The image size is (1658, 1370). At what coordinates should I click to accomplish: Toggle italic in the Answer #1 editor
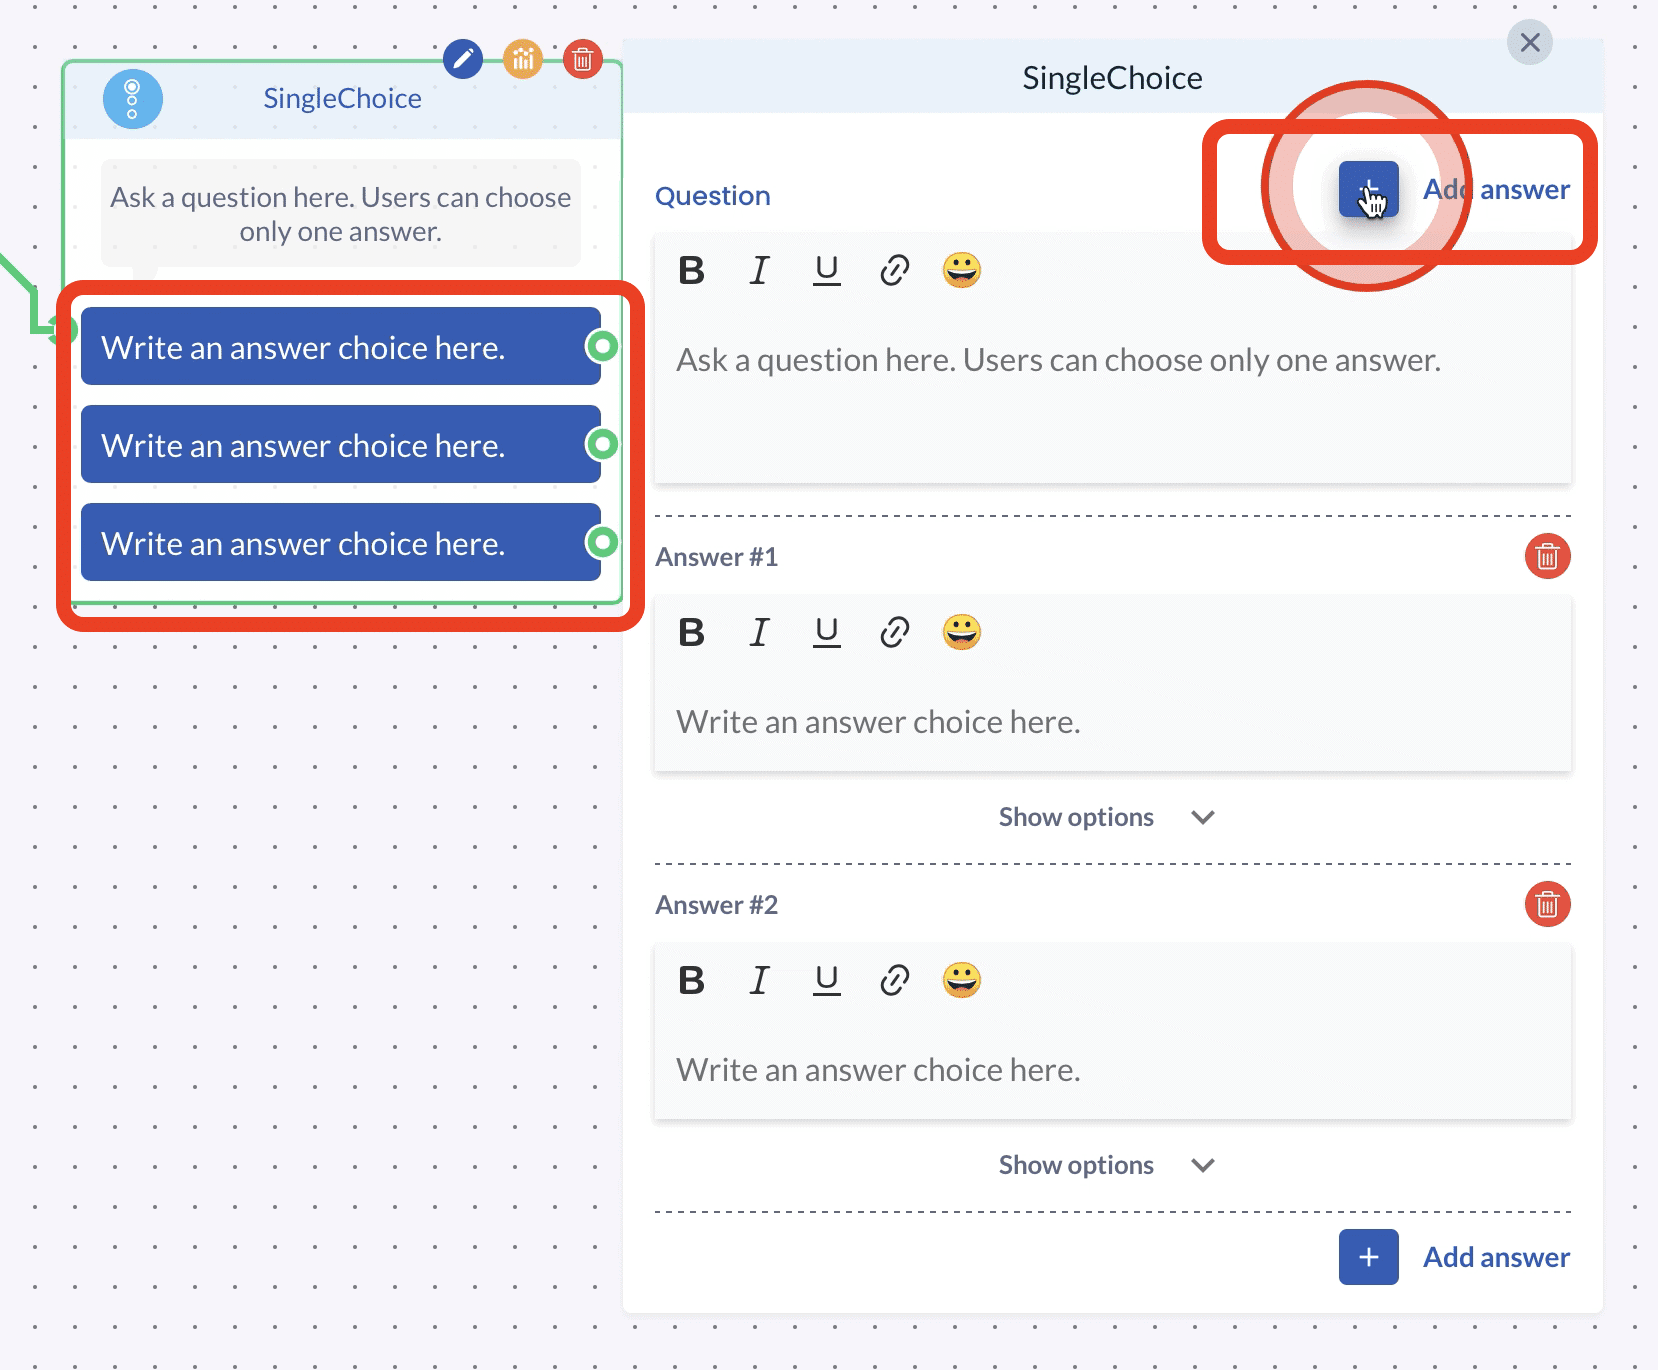pyautogui.click(x=759, y=632)
